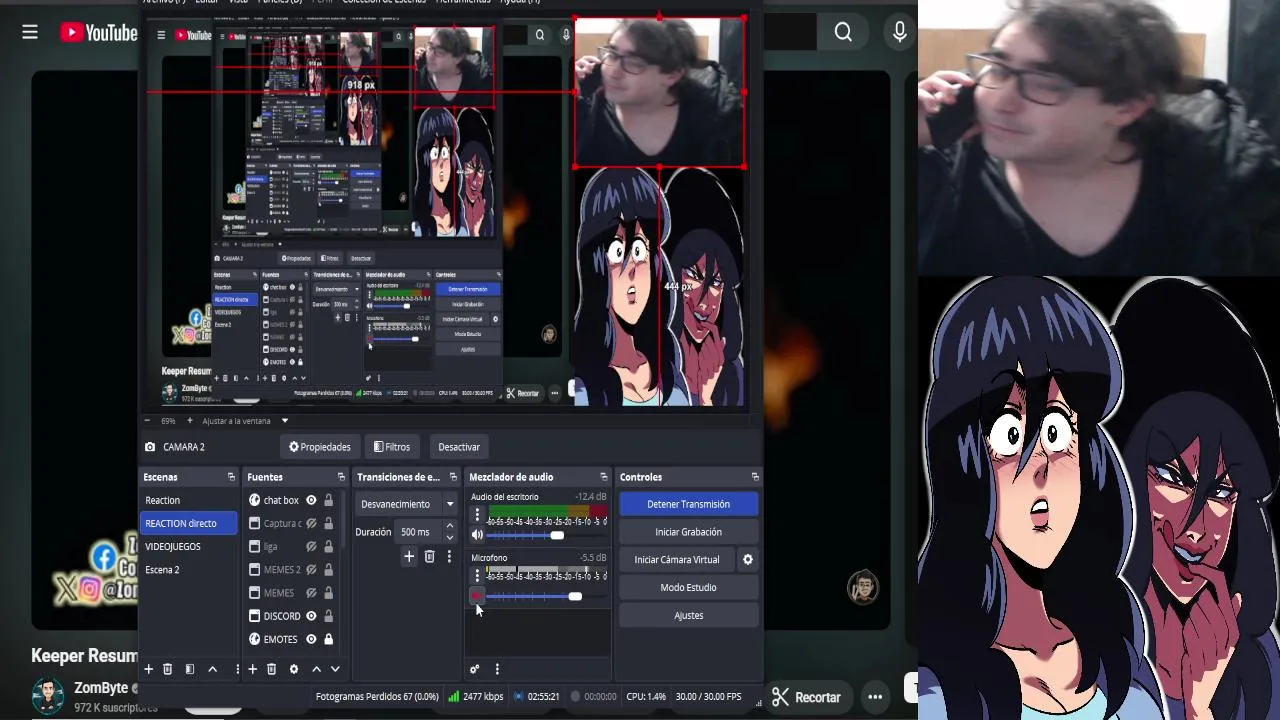Add a new transition with plus icon
1280x720 pixels.
408,557
